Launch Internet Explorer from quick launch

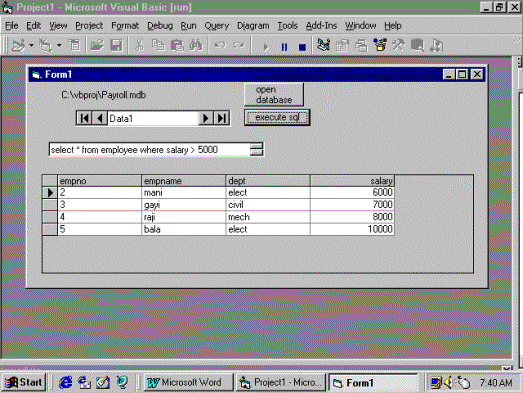pos(65,382)
